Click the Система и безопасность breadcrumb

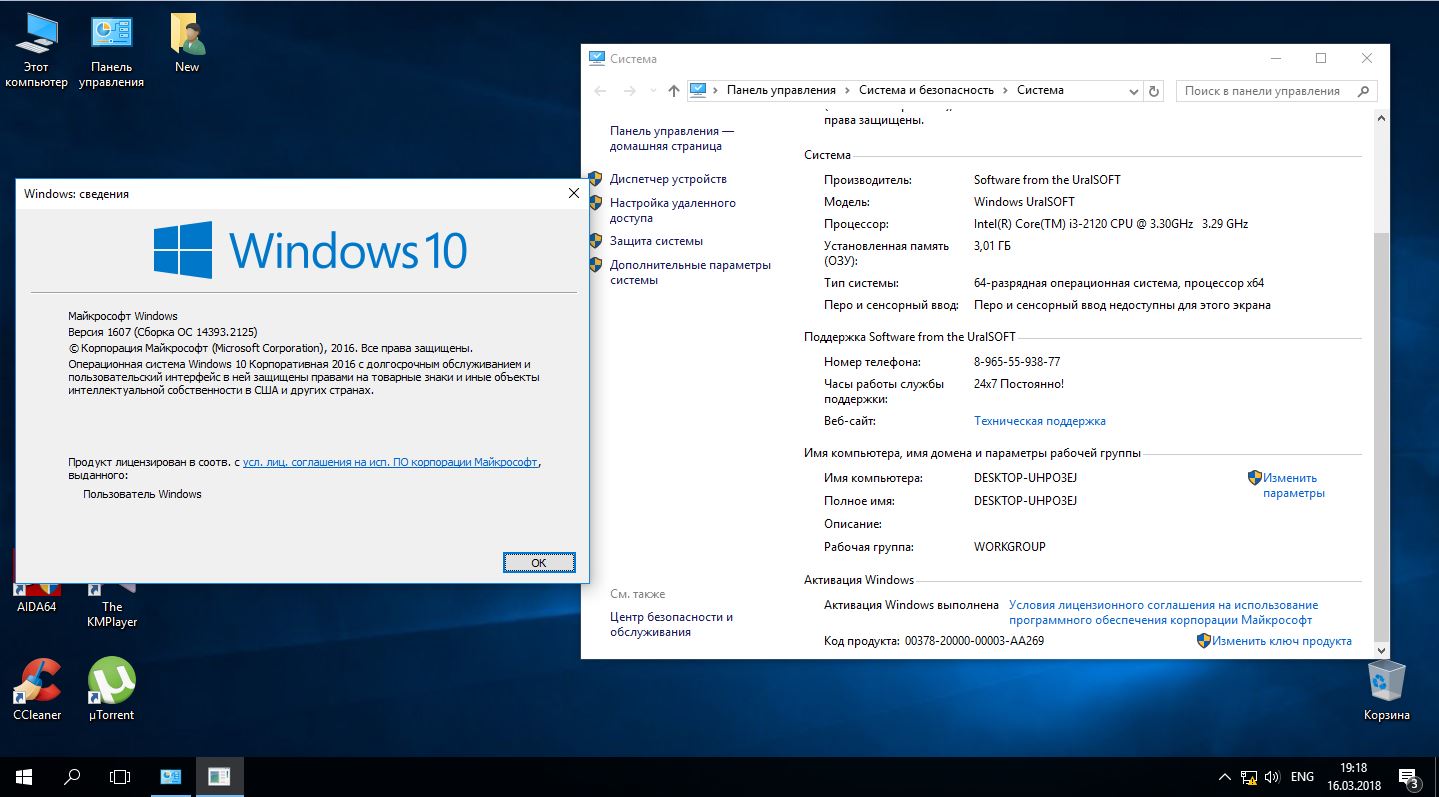[x=926, y=90]
